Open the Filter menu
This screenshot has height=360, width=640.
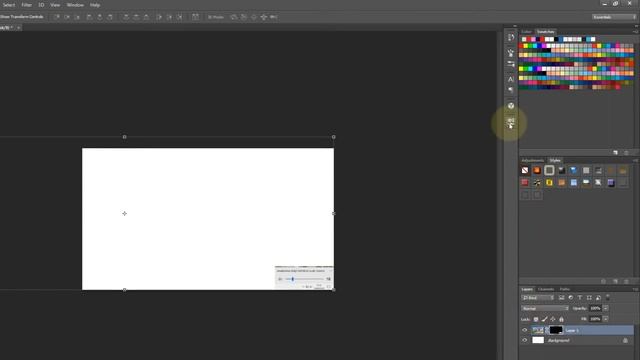(x=27, y=5)
